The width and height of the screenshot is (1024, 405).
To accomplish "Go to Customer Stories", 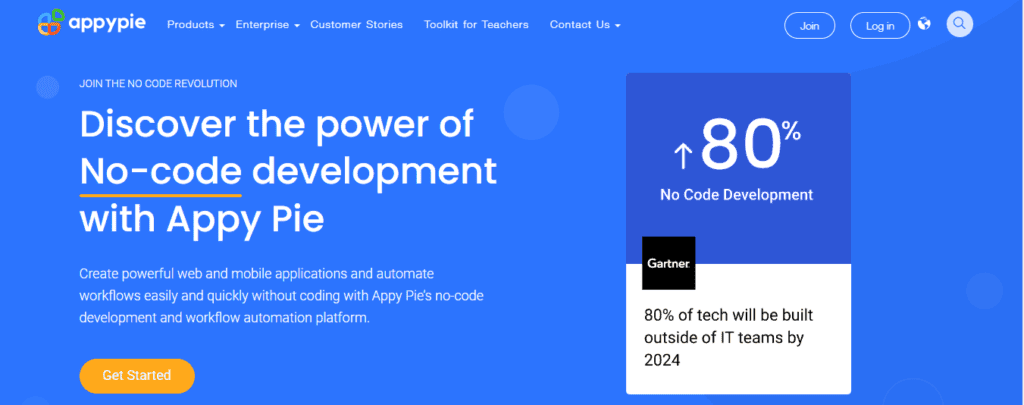I will [356, 24].
